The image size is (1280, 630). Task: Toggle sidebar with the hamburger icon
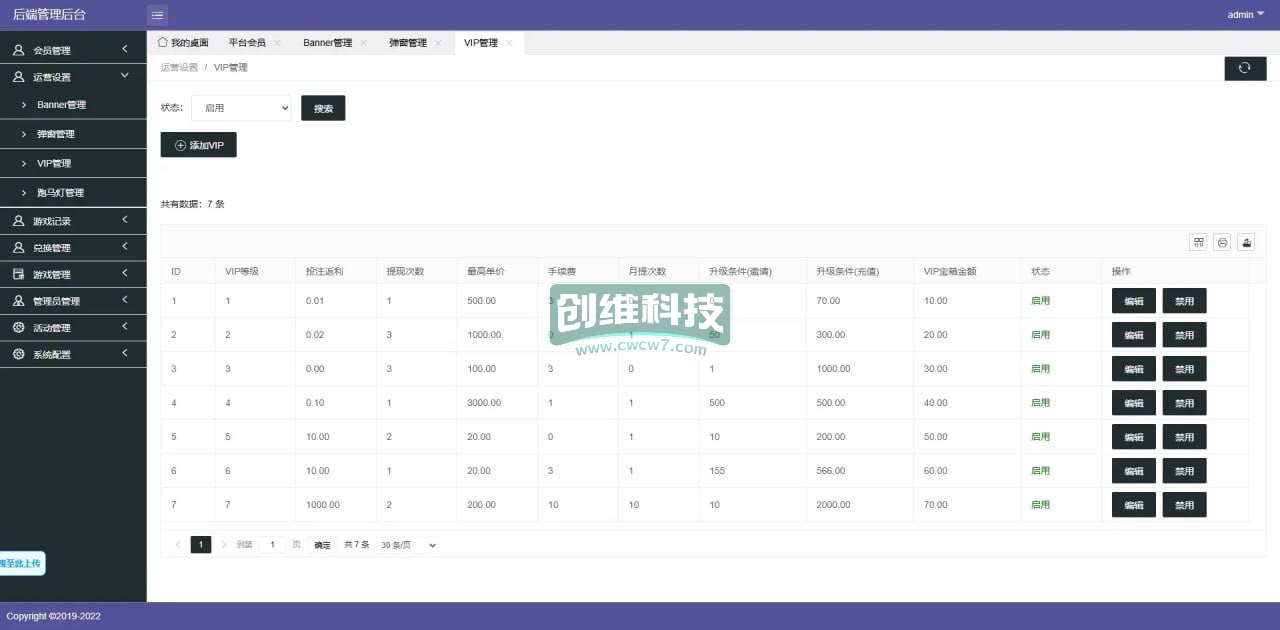(158, 15)
